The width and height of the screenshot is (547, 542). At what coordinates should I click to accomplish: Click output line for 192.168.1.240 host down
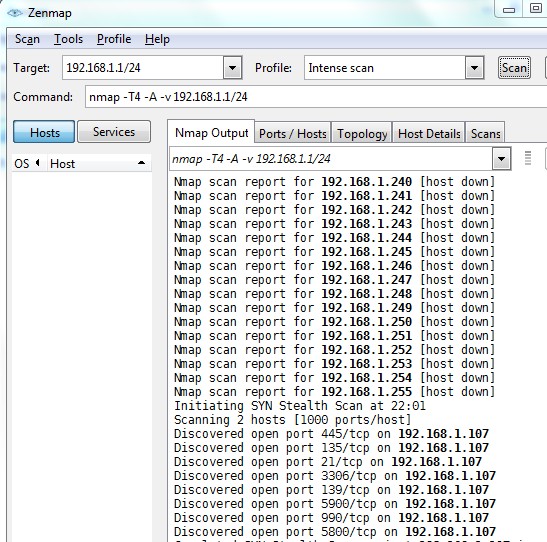(x=334, y=182)
